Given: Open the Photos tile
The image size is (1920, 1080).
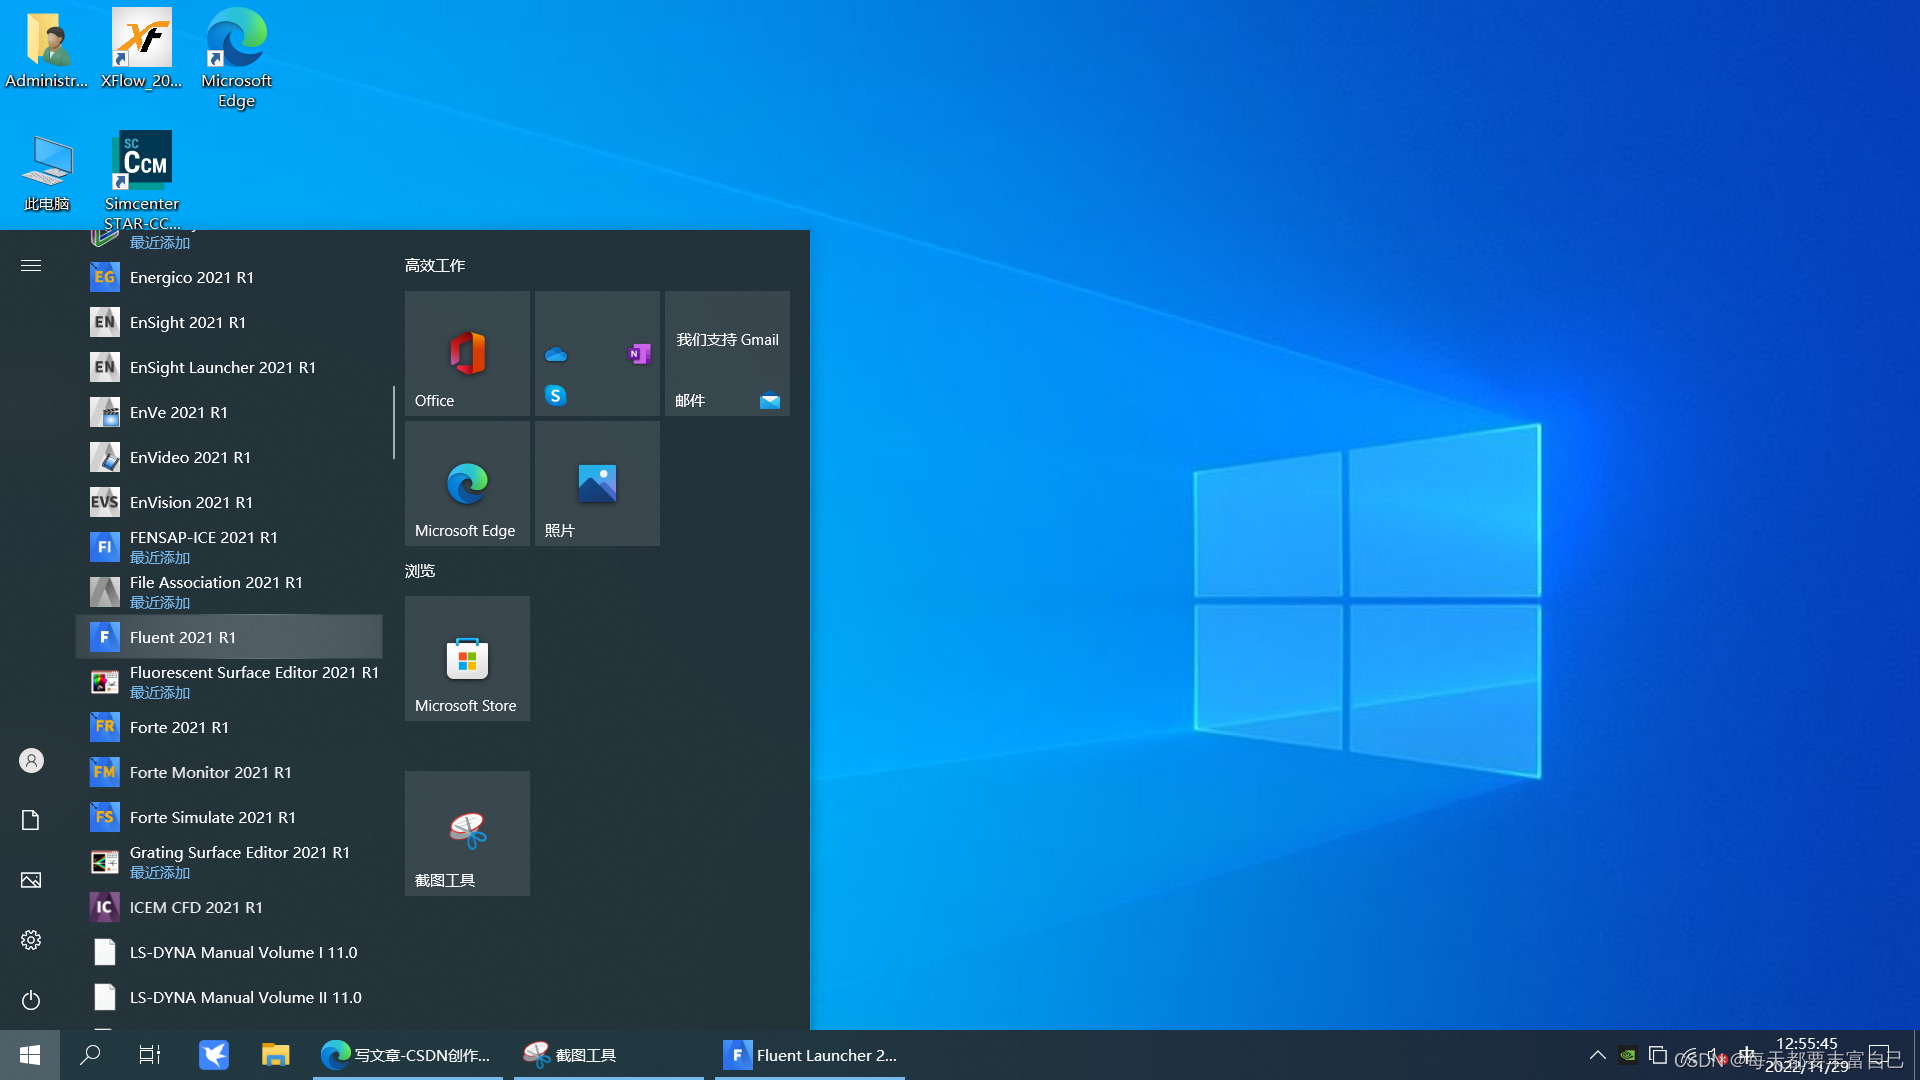Looking at the screenshot, I should point(597,483).
